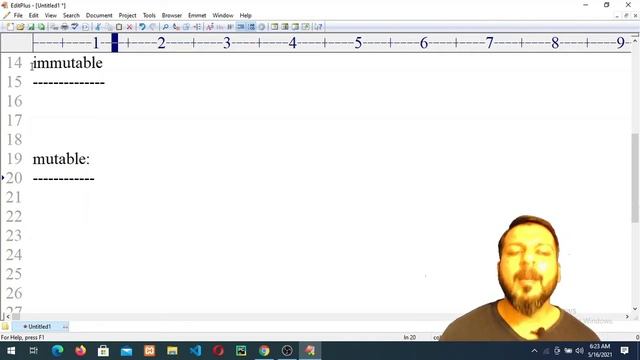Open OBS Studio from taskbar
The image size is (640, 360).
287,351
